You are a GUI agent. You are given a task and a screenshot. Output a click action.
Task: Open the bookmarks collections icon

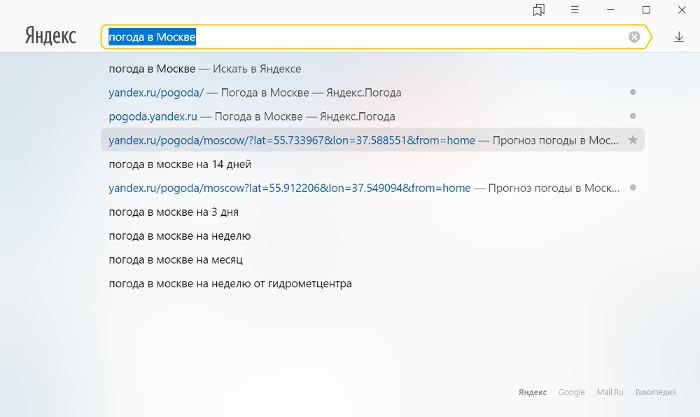(x=539, y=10)
